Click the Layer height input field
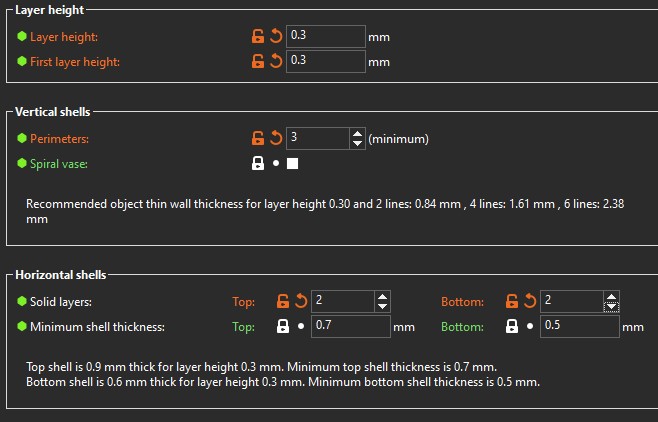This screenshot has height=422, width=658. [325, 37]
